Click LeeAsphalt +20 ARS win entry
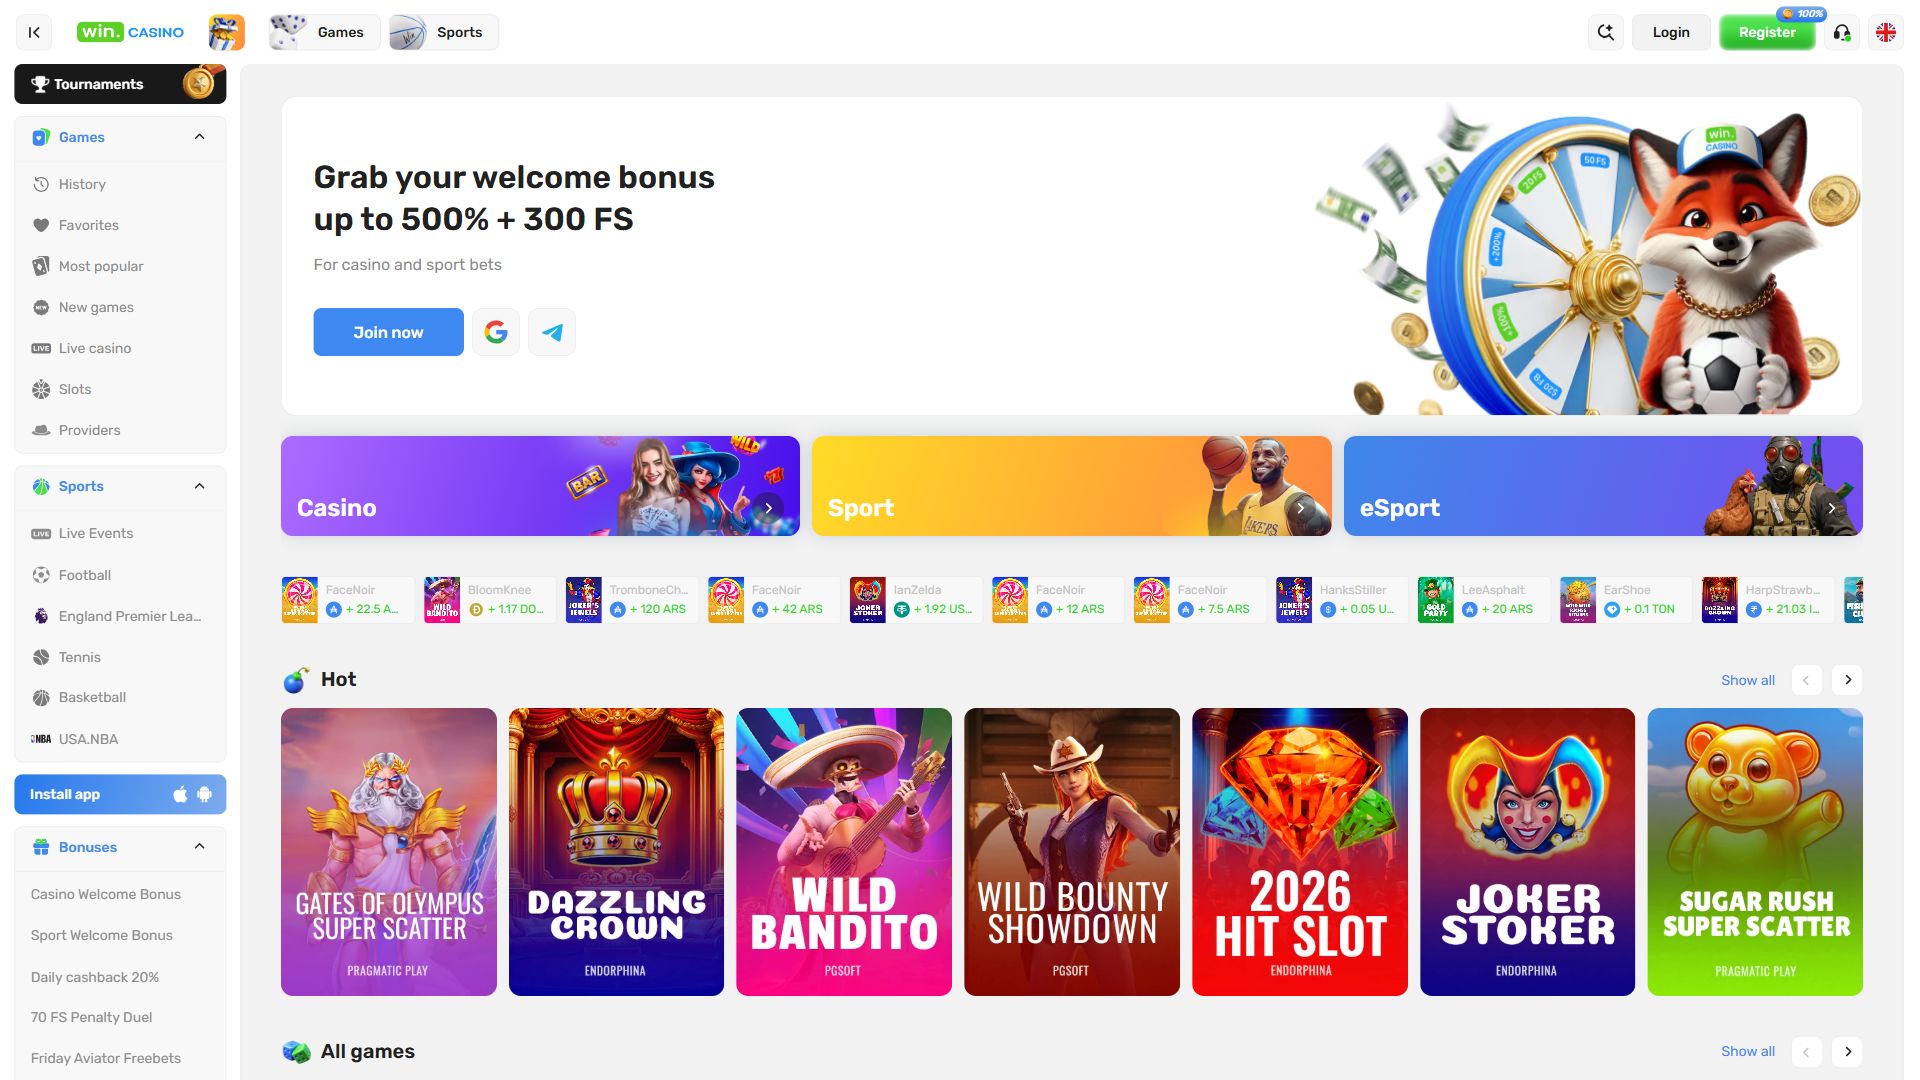The width and height of the screenshot is (1920, 1080). coord(1483,600)
